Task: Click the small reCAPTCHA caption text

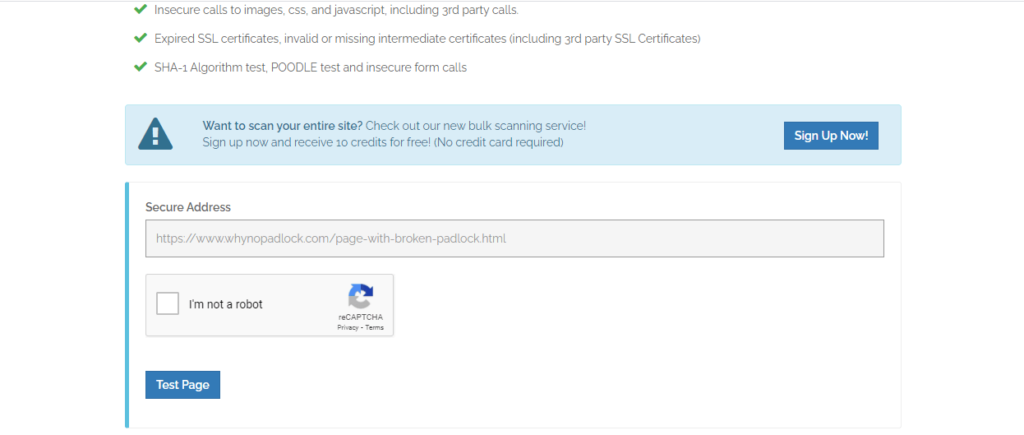Action: coord(360,317)
